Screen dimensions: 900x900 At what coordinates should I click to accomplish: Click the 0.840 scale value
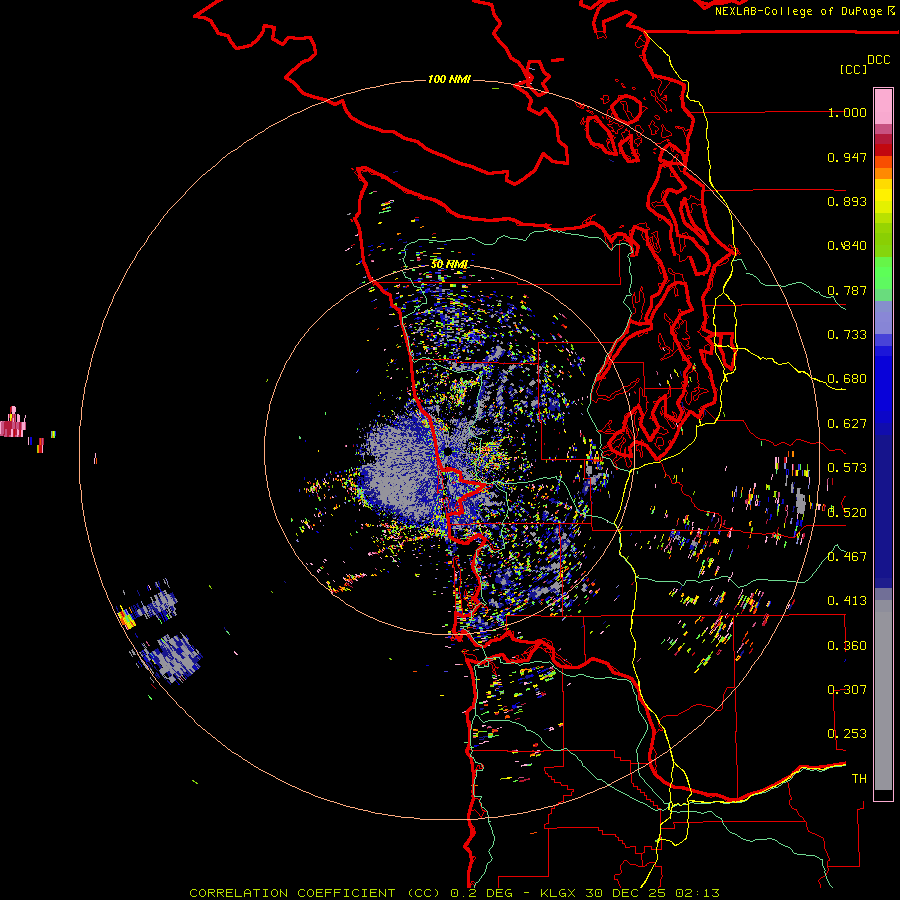tap(847, 246)
